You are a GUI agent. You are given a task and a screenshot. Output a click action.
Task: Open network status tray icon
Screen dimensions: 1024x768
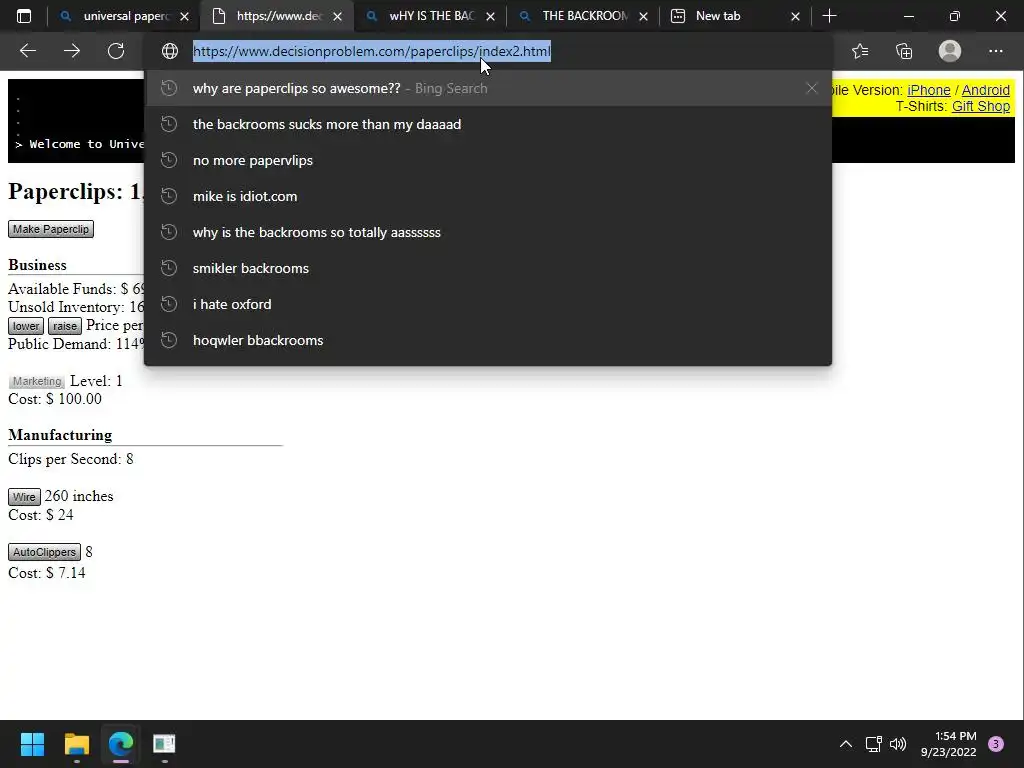[873, 744]
